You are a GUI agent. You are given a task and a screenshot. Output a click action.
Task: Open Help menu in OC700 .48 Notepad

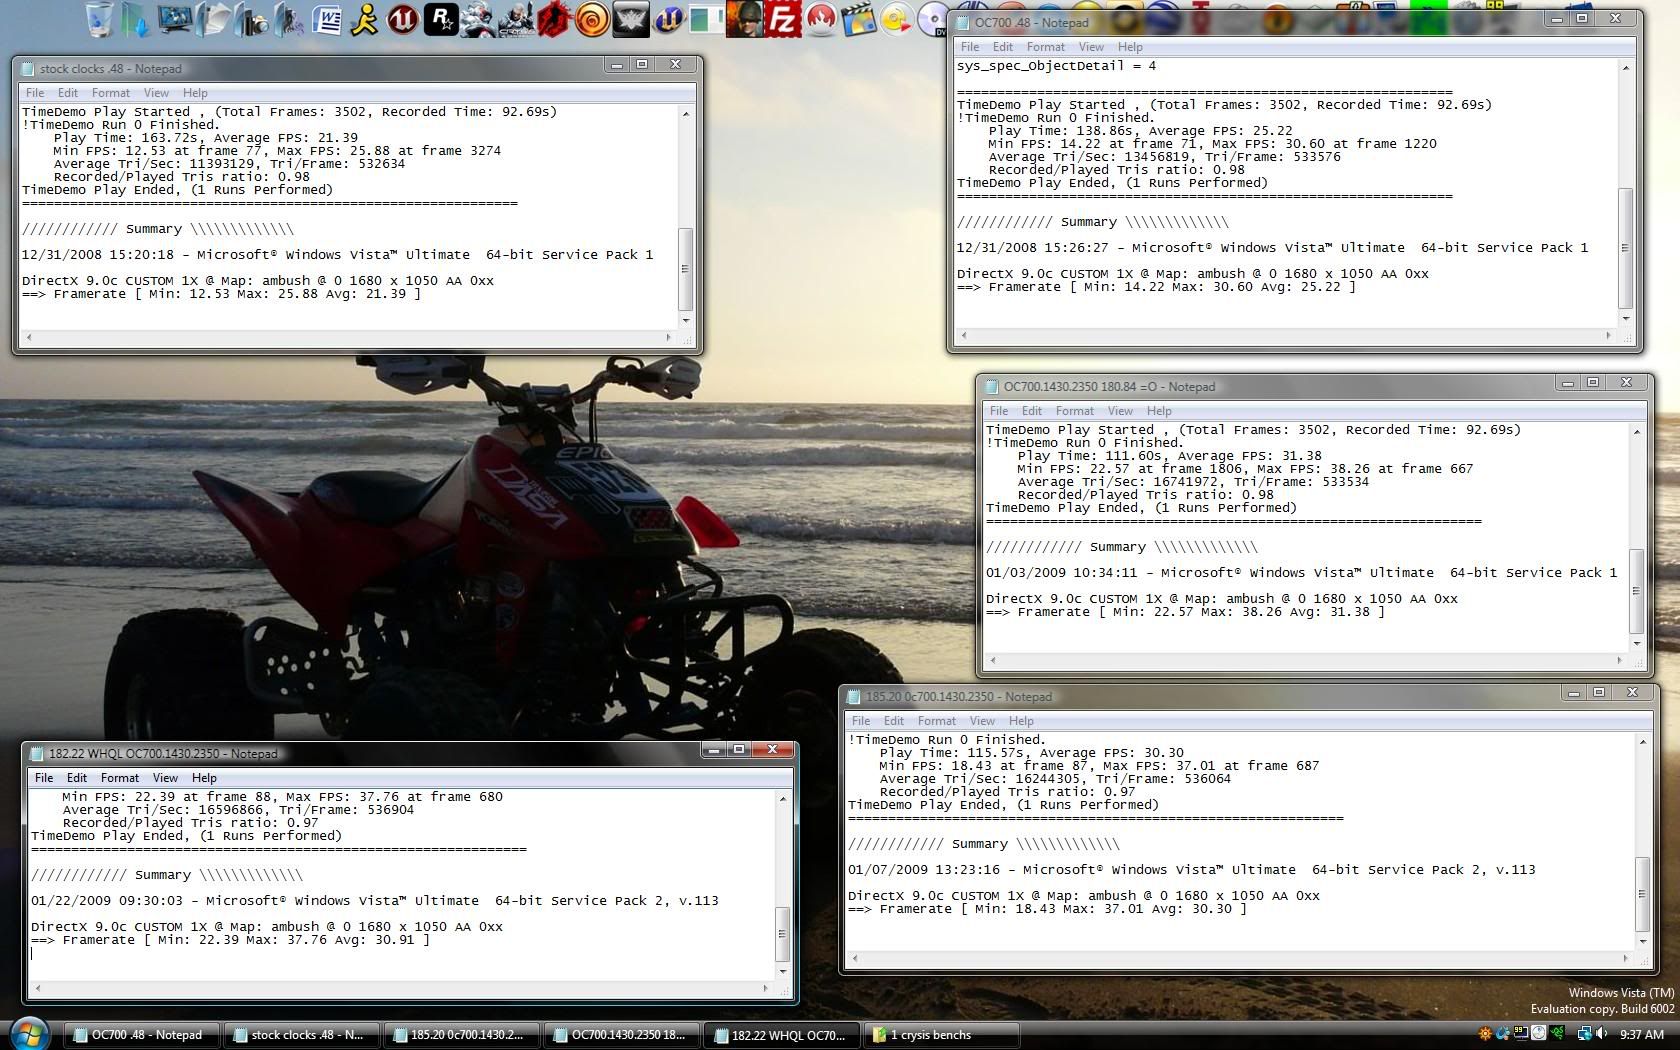[1130, 47]
